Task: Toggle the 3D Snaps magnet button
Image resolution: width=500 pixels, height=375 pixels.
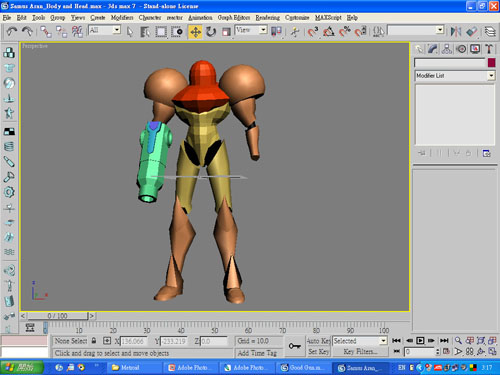Action: 313,32
